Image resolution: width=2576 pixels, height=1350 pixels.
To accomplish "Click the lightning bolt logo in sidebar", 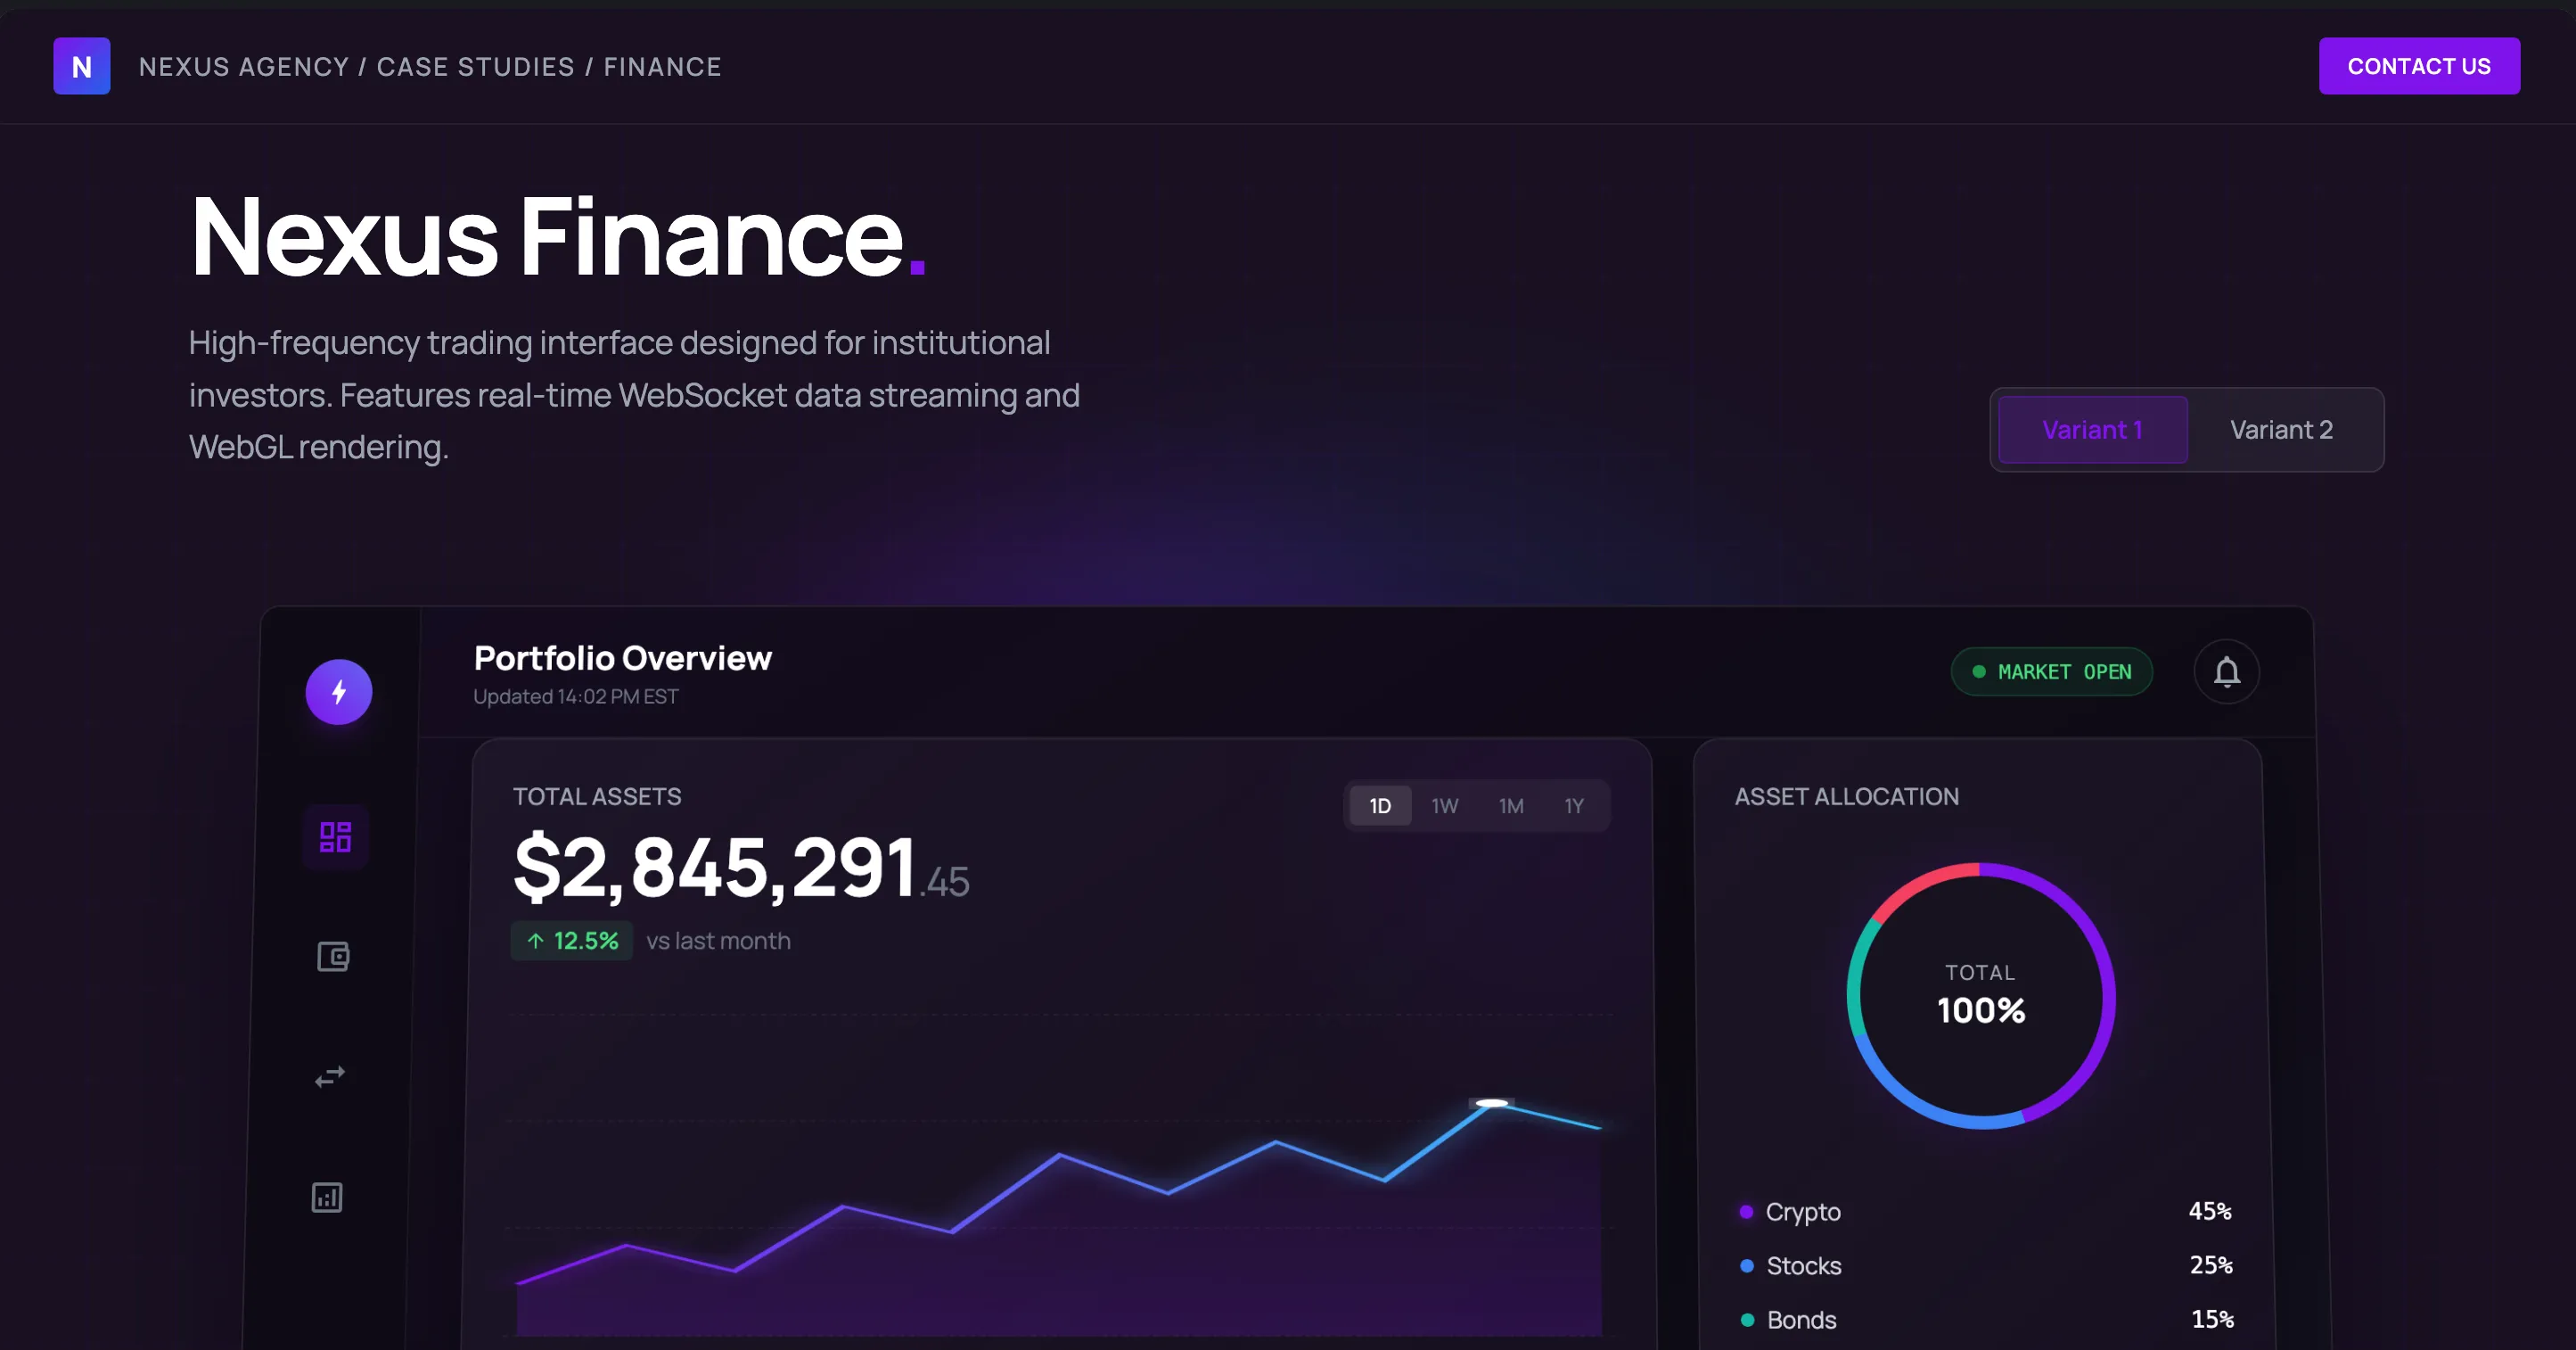I will coord(338,691).
